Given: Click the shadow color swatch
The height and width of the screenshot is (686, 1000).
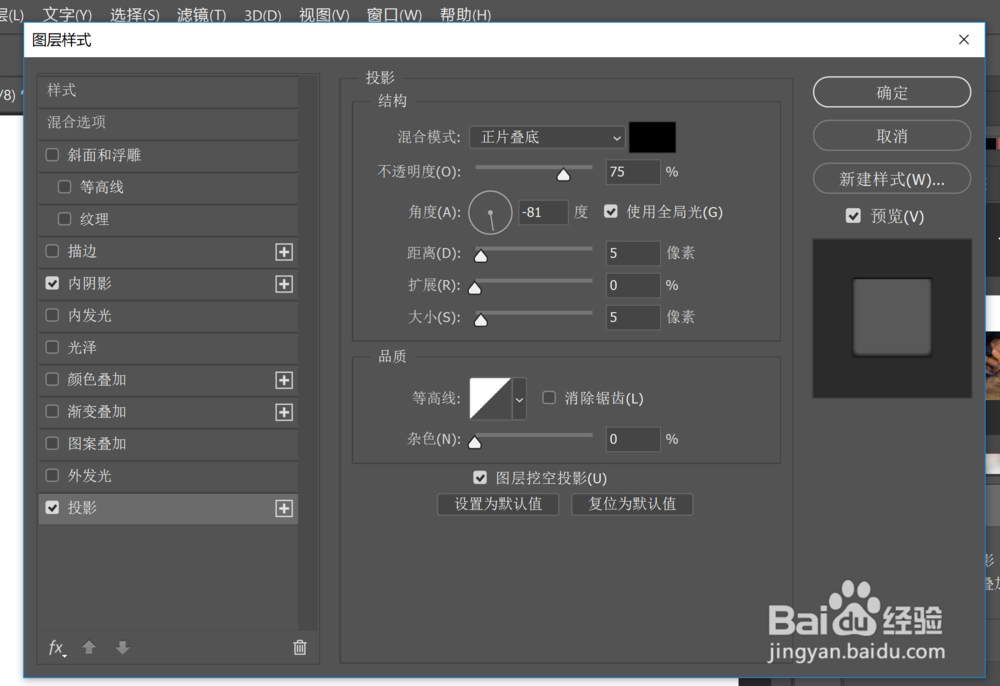Looking at the screenshot, I should 652,137.
